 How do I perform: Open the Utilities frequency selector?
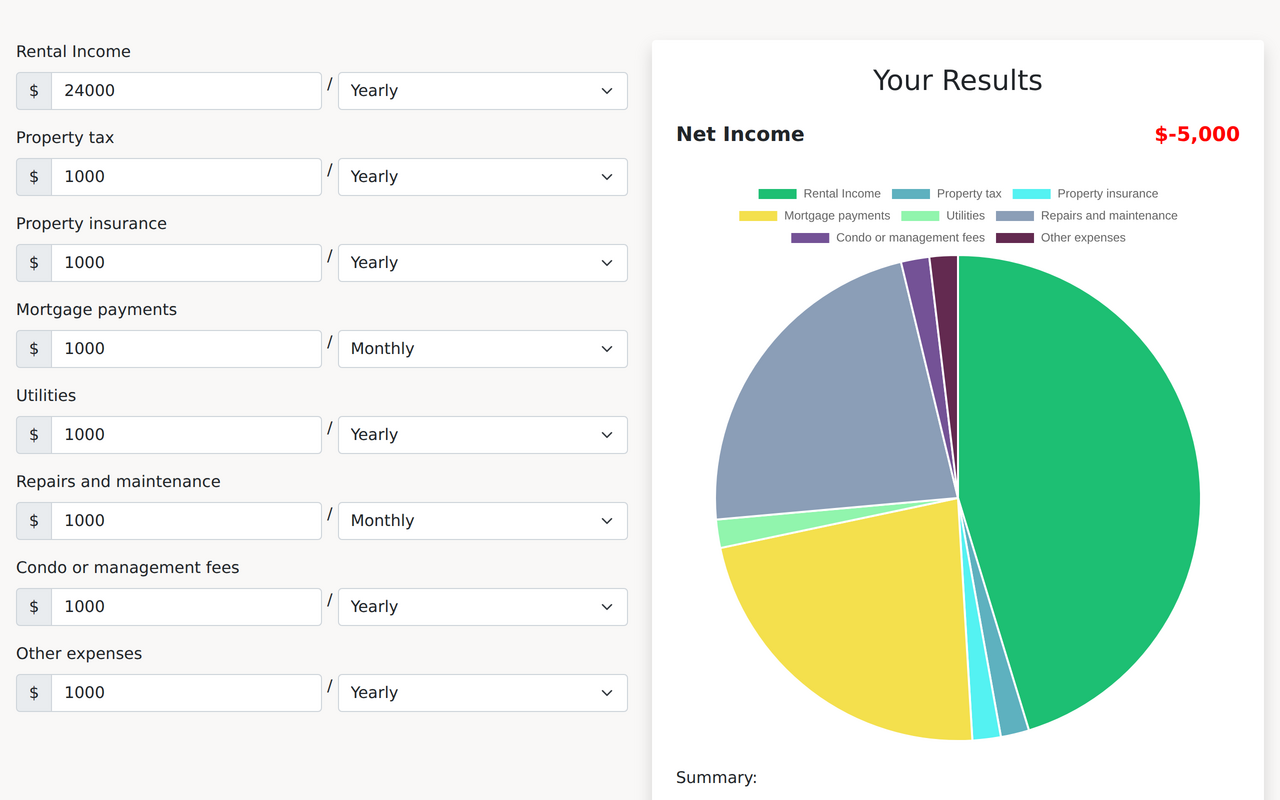click(x=482, y=434)
